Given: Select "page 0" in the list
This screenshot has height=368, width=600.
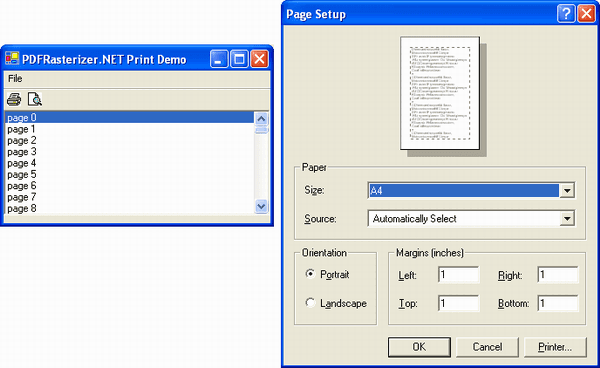Looking at the screenshot, I should click(x=129, y=117).
